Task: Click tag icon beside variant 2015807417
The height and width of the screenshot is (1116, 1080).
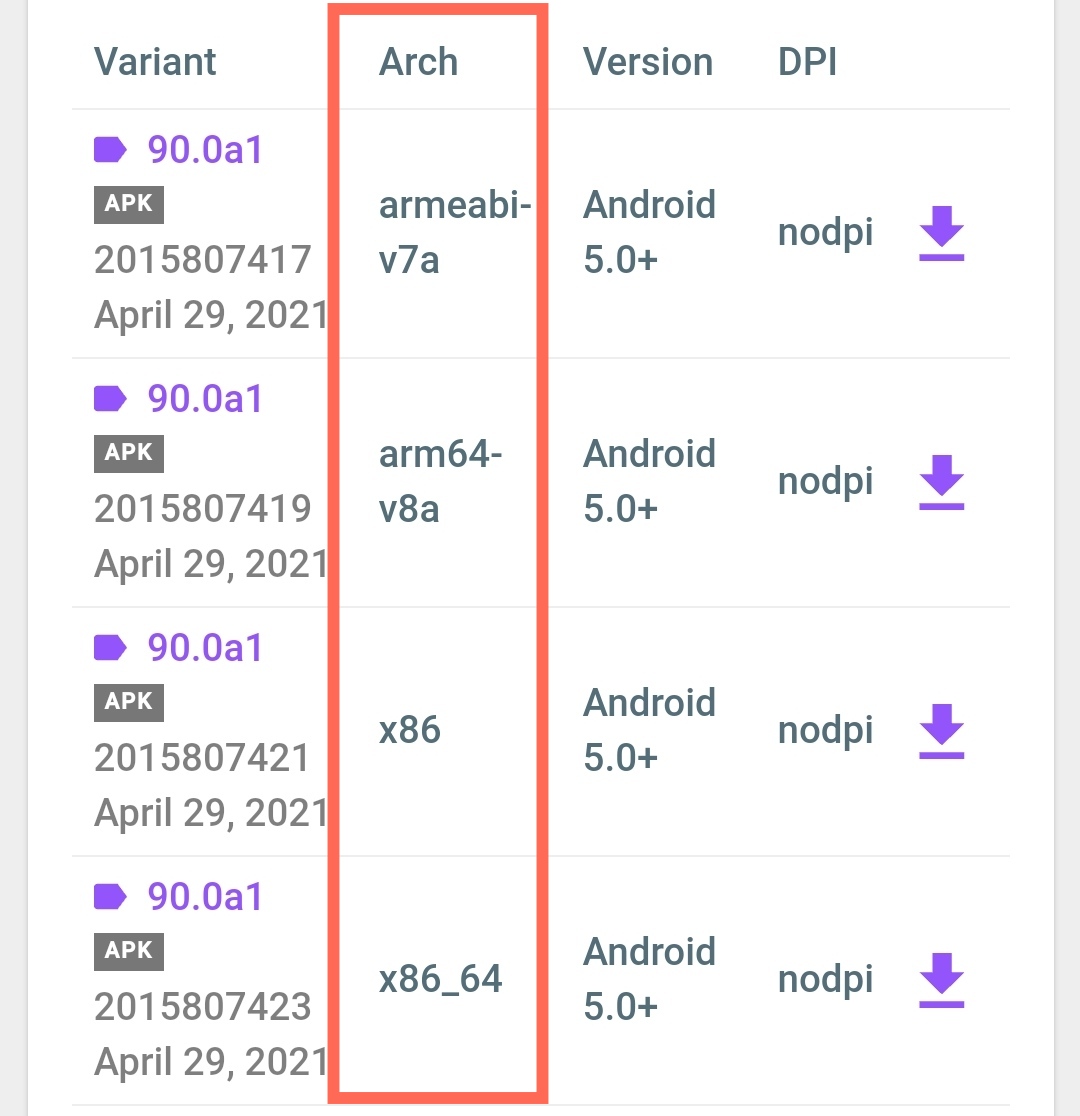Action: [110, 150]
